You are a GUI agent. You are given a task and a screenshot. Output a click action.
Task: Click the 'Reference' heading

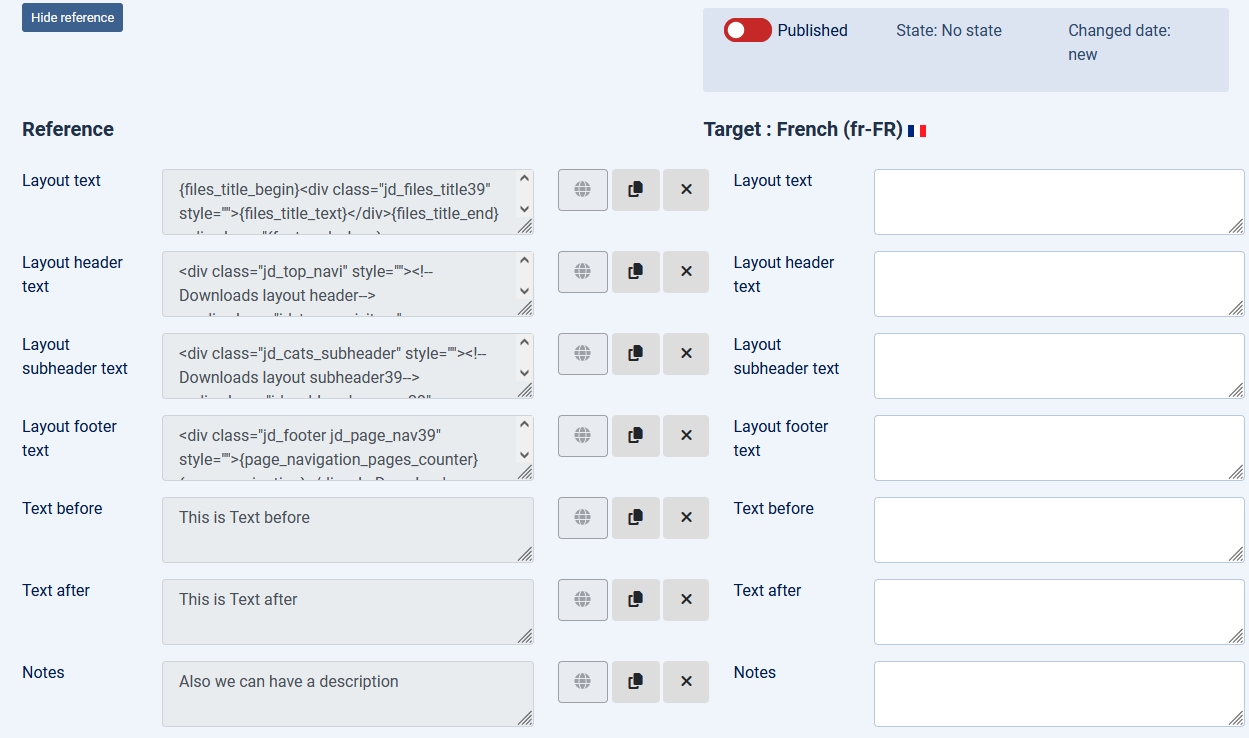point(68,129)
